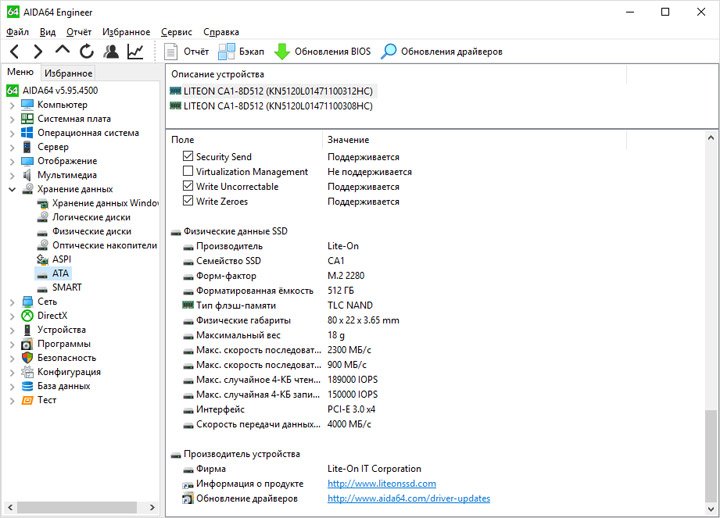Open Обновления драйверов from the toolbar
The width and height of the screenshot is (720, 518).
tap(442, 51)
